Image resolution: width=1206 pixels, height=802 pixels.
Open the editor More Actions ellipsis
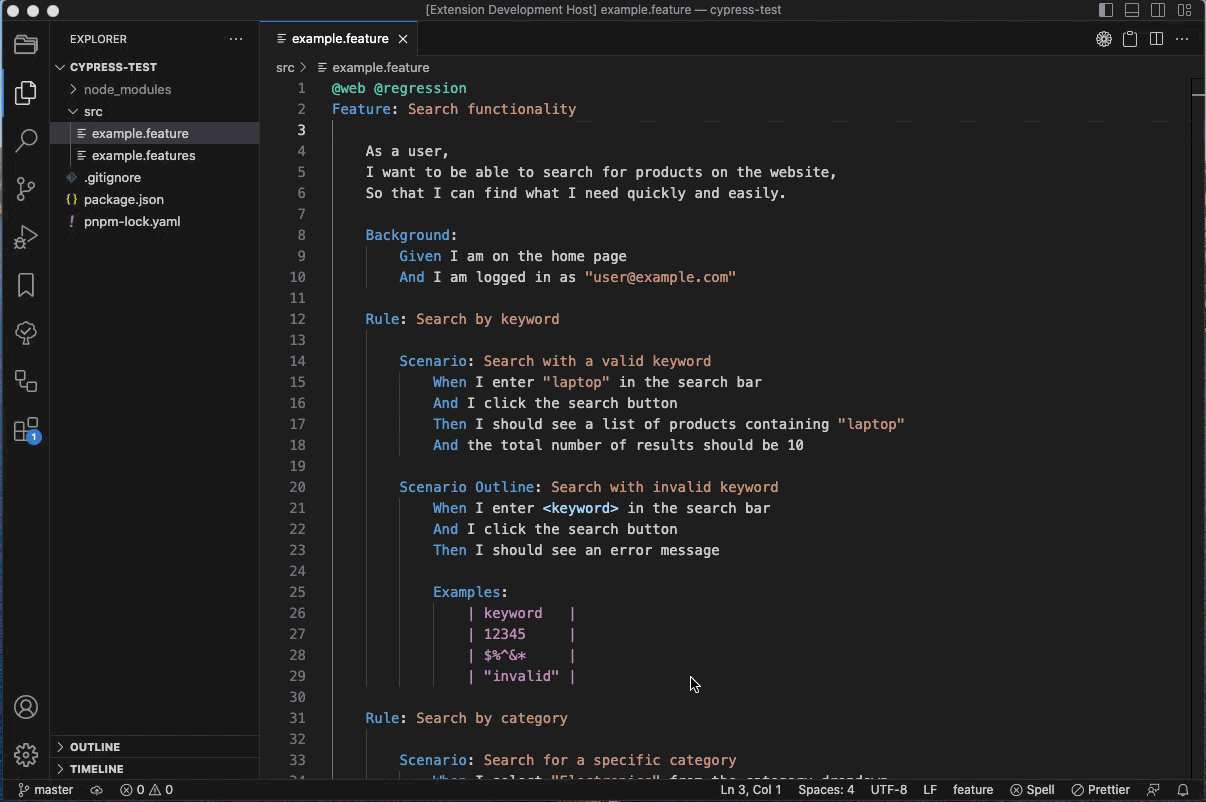coord(1182,39)
